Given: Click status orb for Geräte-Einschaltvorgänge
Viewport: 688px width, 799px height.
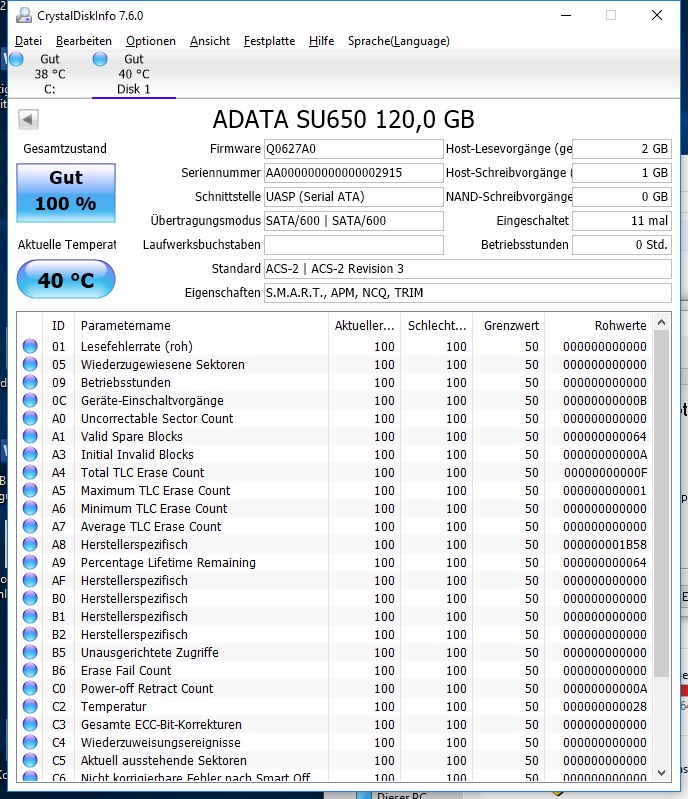Looking at the screenshot, I should point(30,400).
